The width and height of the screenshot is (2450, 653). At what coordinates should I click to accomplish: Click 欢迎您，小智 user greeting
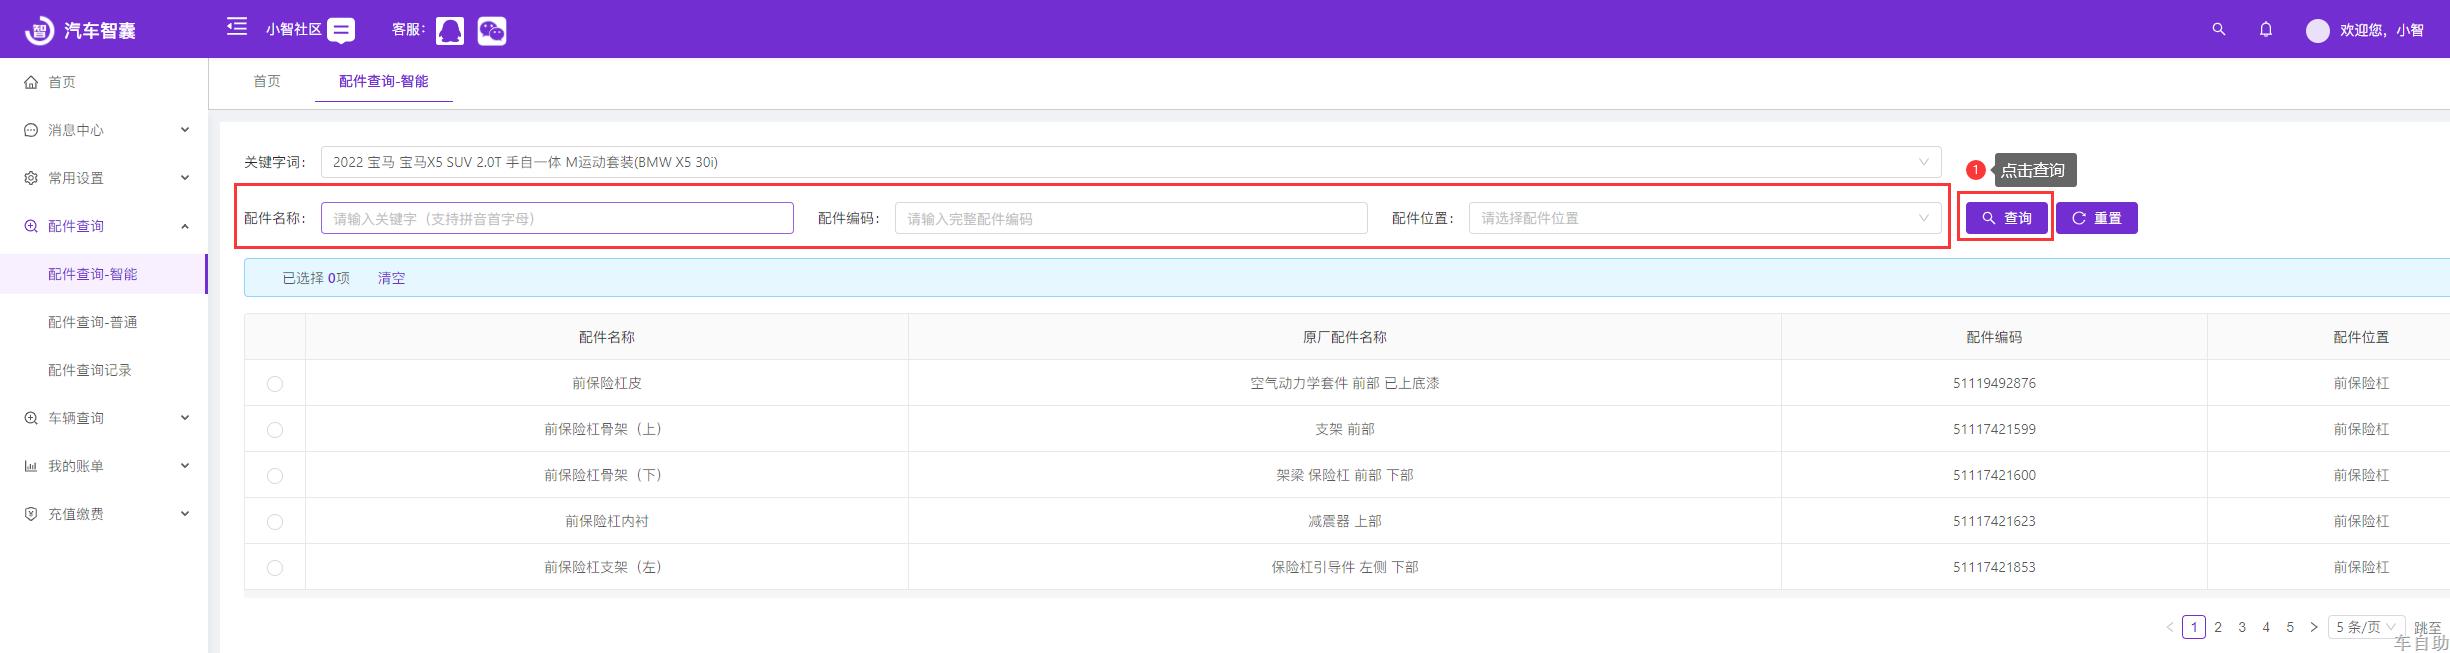2382,31
